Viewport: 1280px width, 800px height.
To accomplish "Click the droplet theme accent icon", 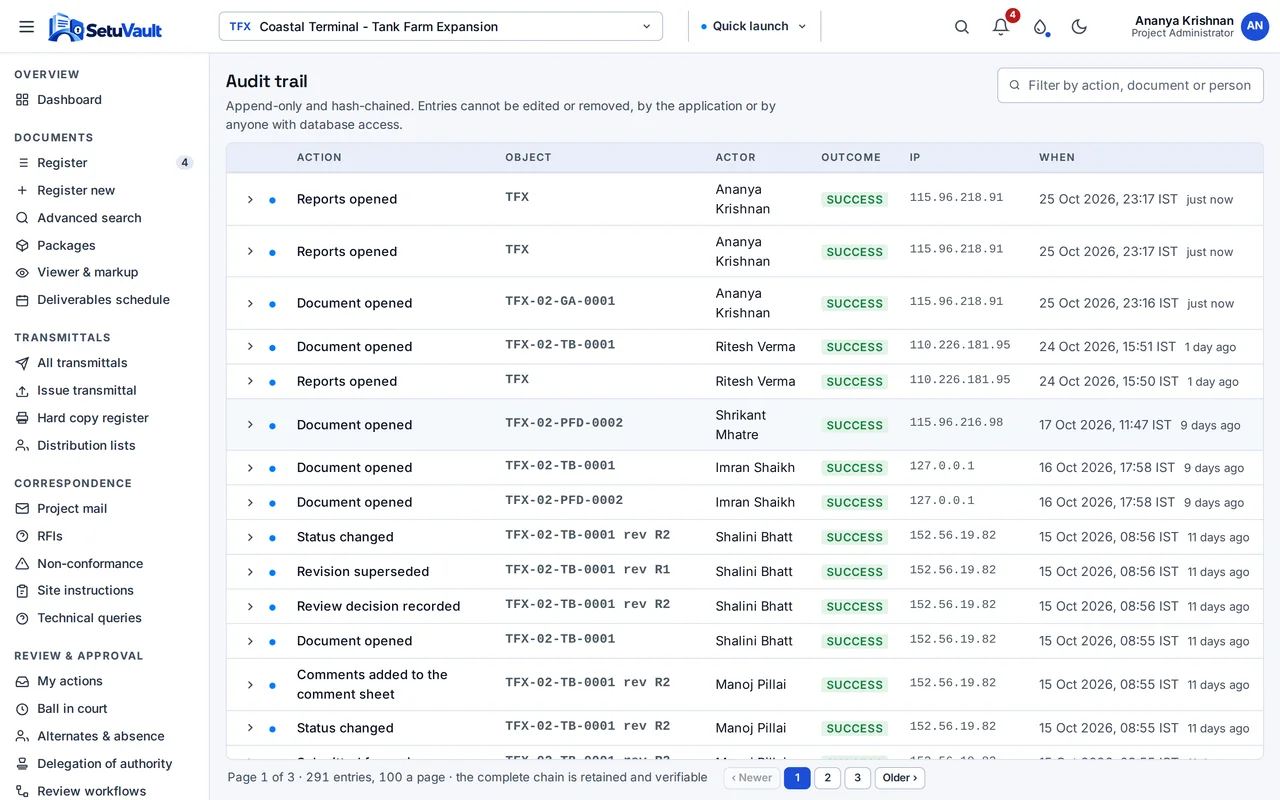I will coord(1040,27).
